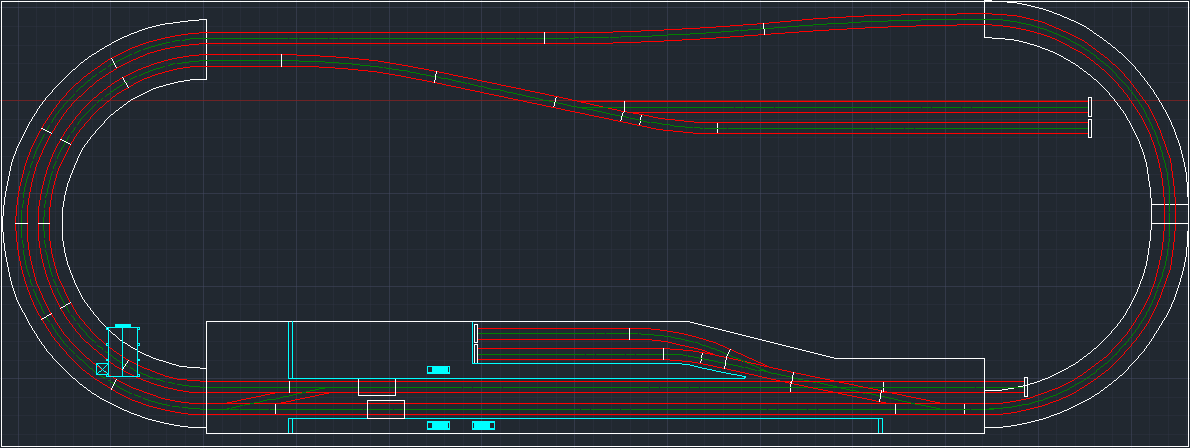Select the white rectangle on the upper station track
Viewport: 1190px width, 448px height.
click(377, 386)
